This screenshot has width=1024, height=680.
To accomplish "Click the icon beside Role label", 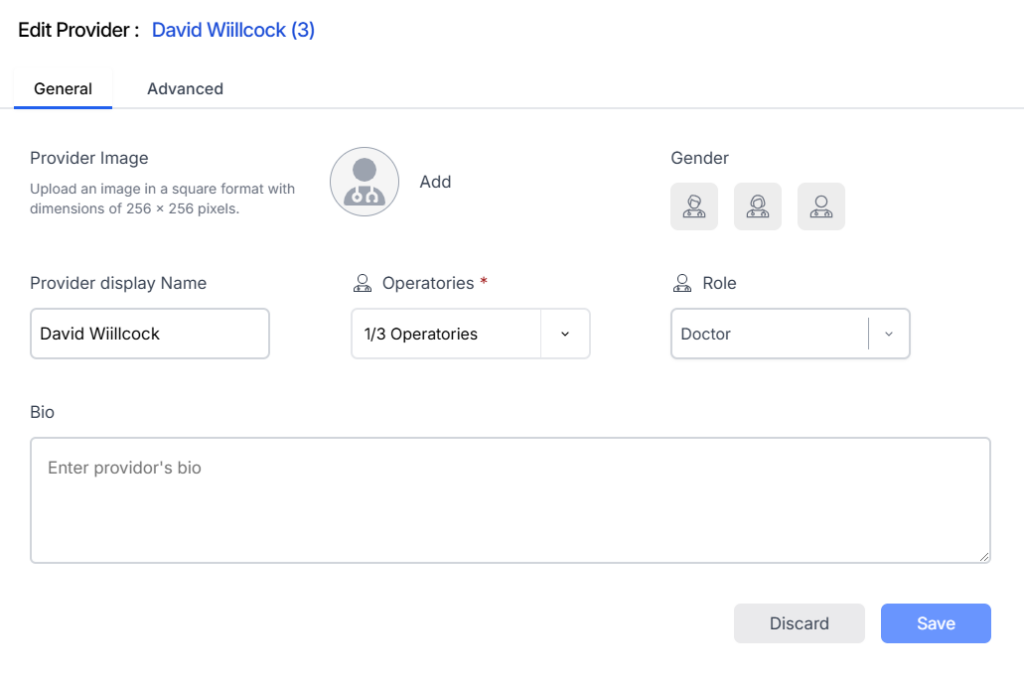I will tap(682, 284).
